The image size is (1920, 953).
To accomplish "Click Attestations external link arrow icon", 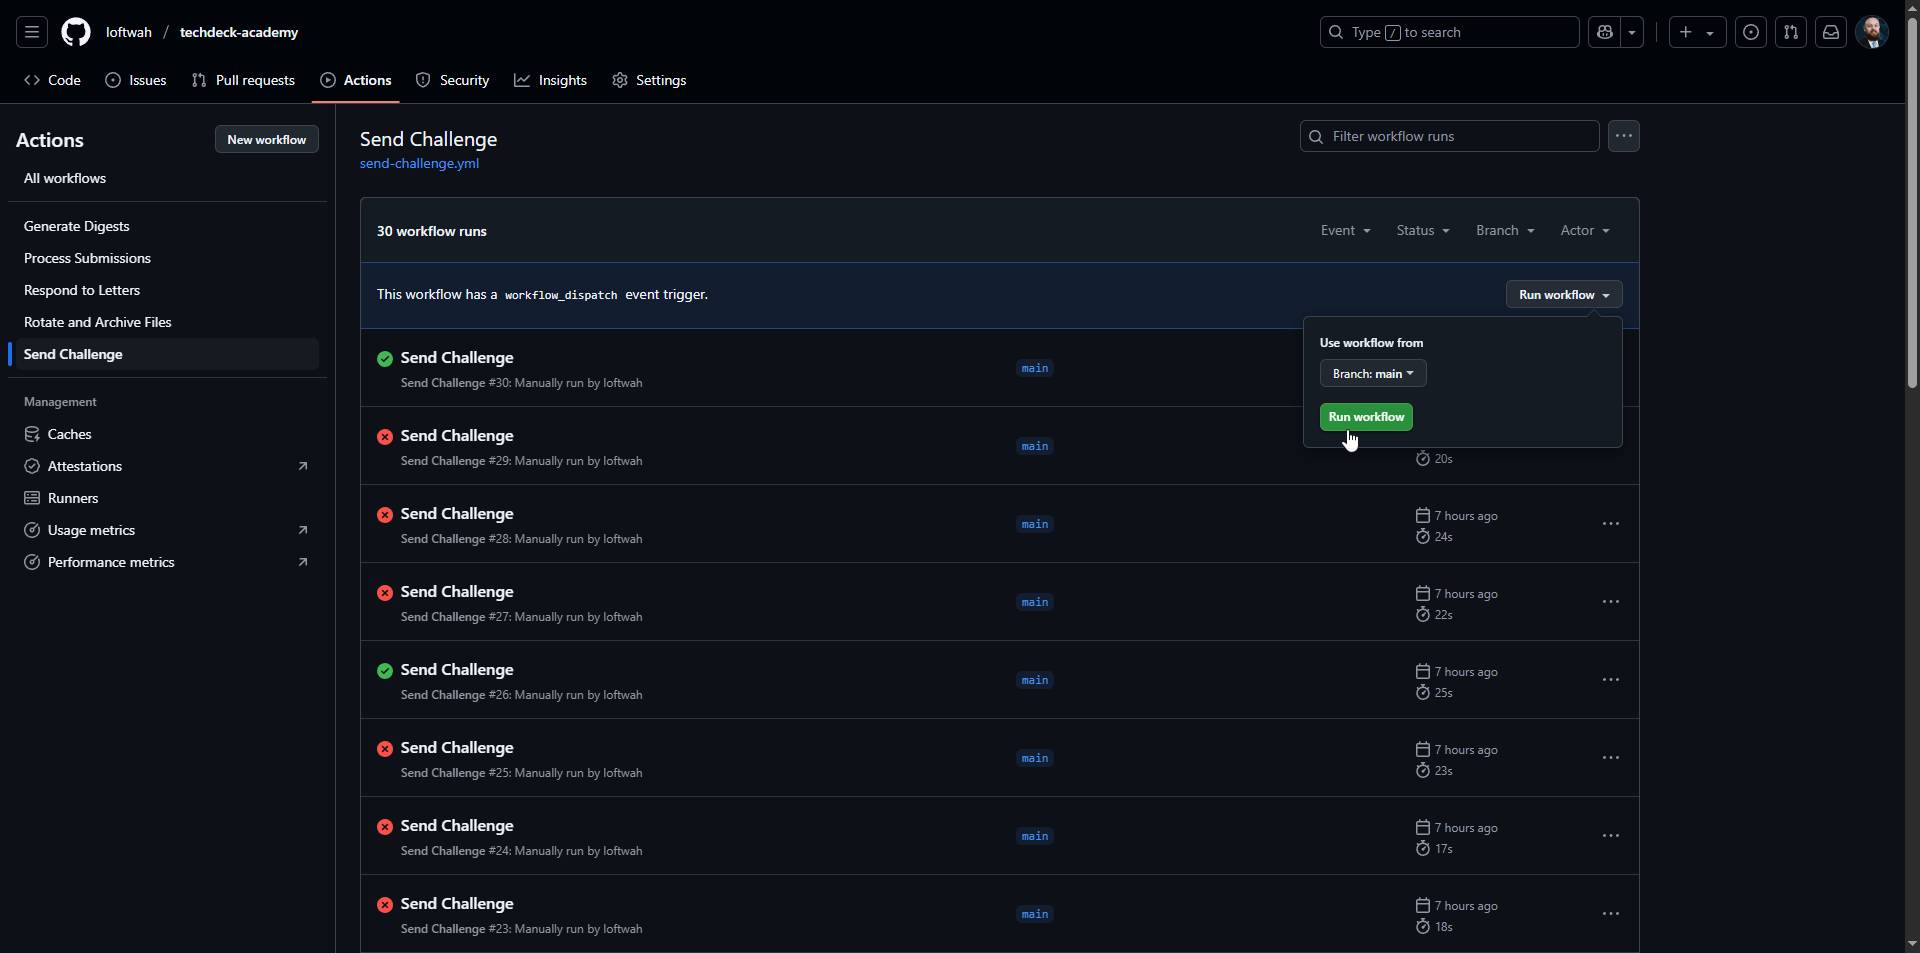I will click(x=303, y=466).
